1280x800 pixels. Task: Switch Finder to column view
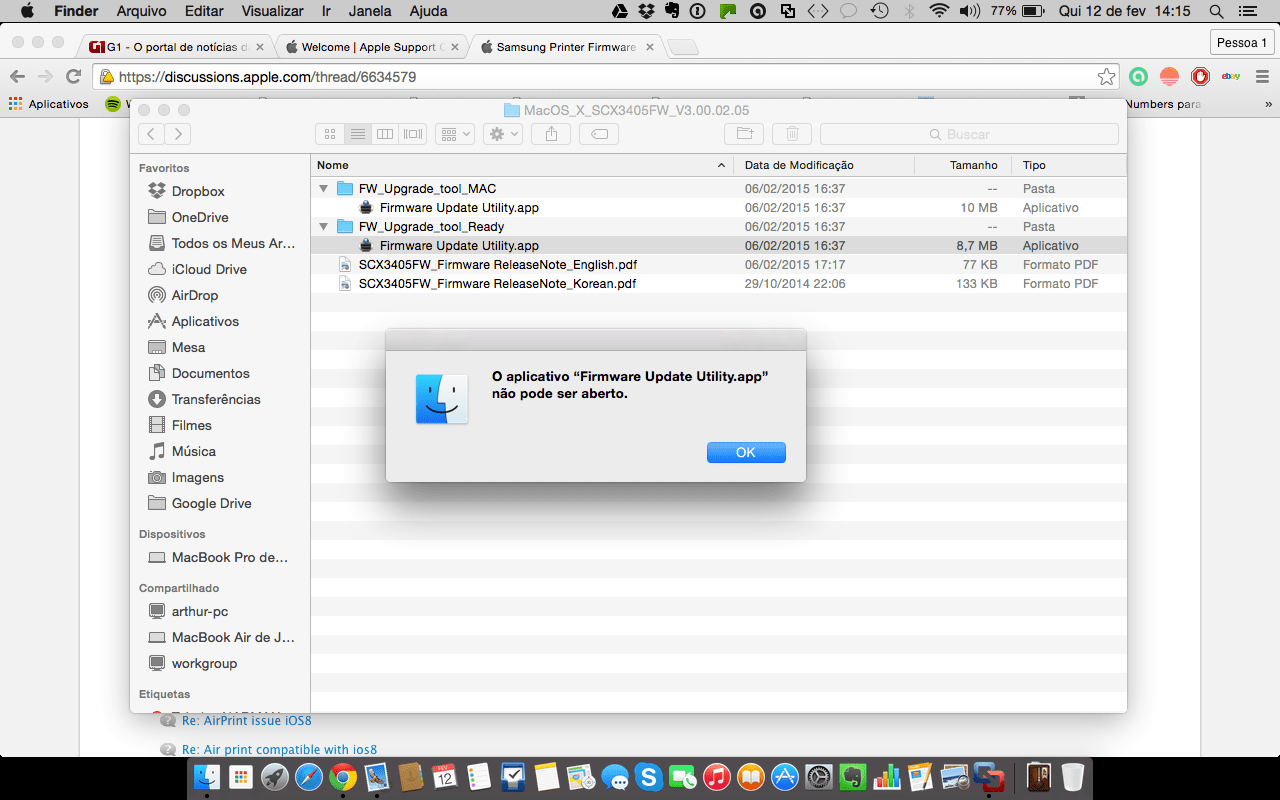[385, 134]
